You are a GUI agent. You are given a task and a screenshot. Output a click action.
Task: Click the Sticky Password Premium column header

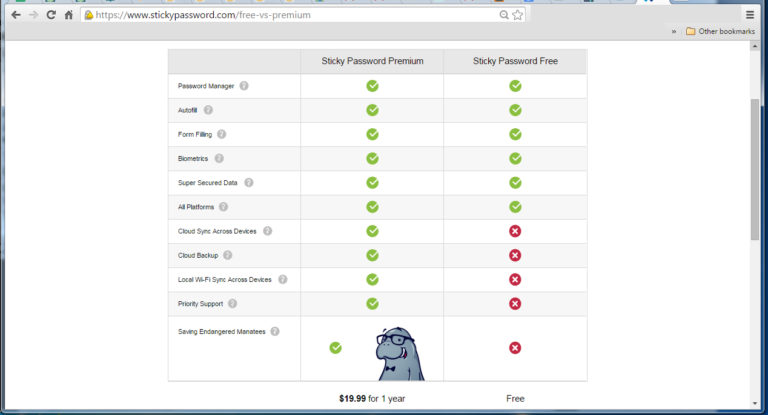coord(372,61)
